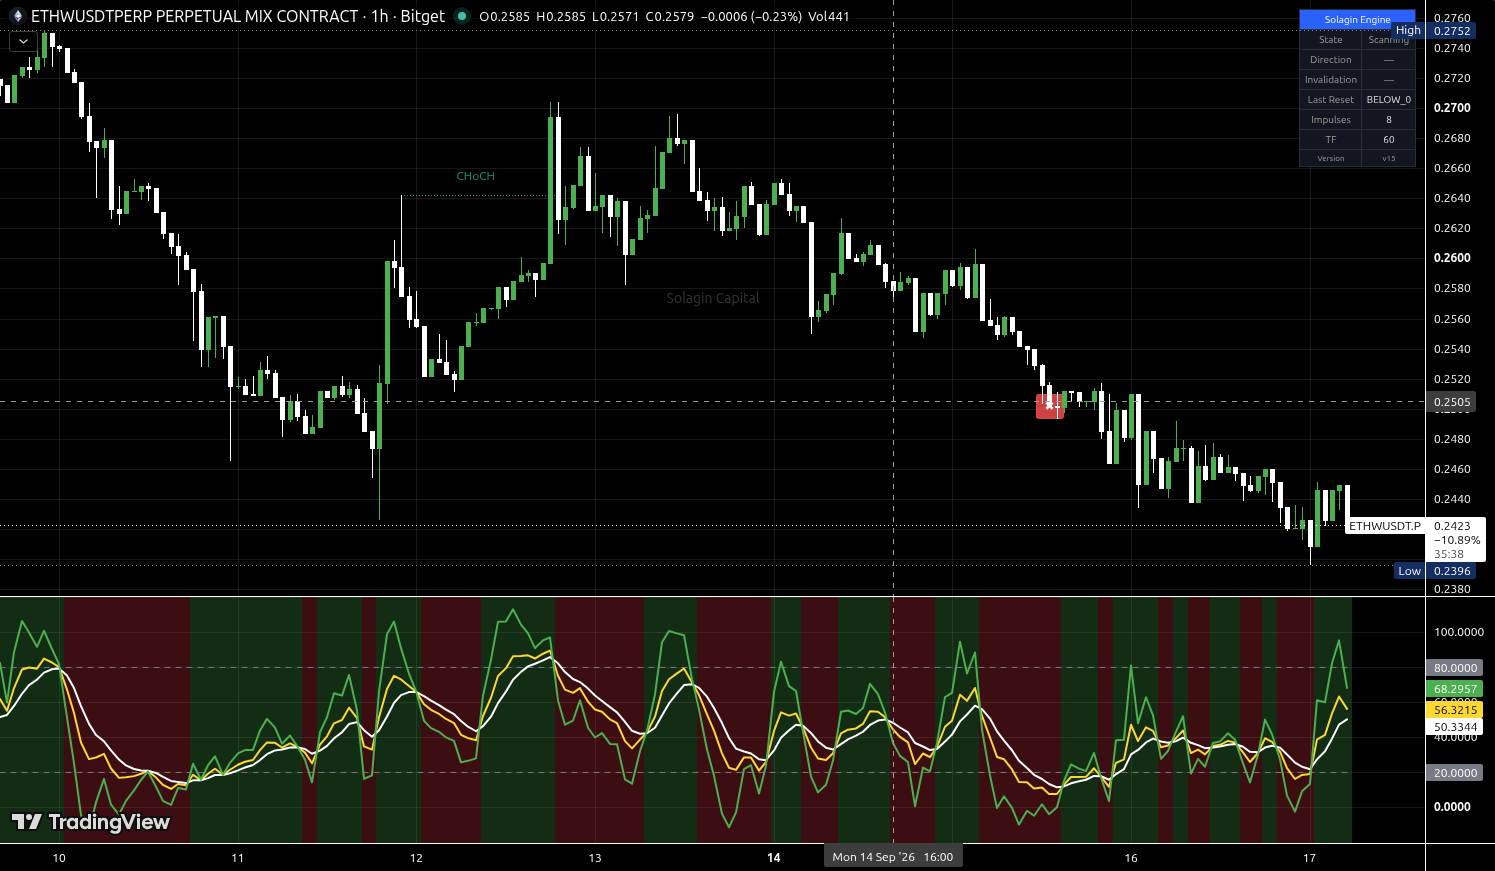This screenshot has height=871, width=1495.
Task: Click the −0.0006 (−0.23%) change value
Action: [x=751, y=16]
